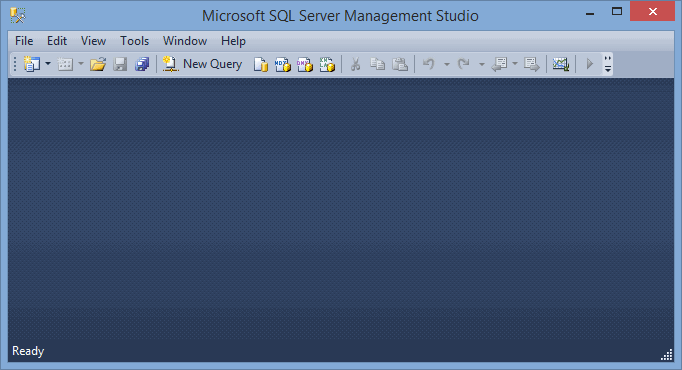Viewport: 682px width, 370px height.
Task: Expand the Undo history dropdown arrow
Action: [447, 64]
